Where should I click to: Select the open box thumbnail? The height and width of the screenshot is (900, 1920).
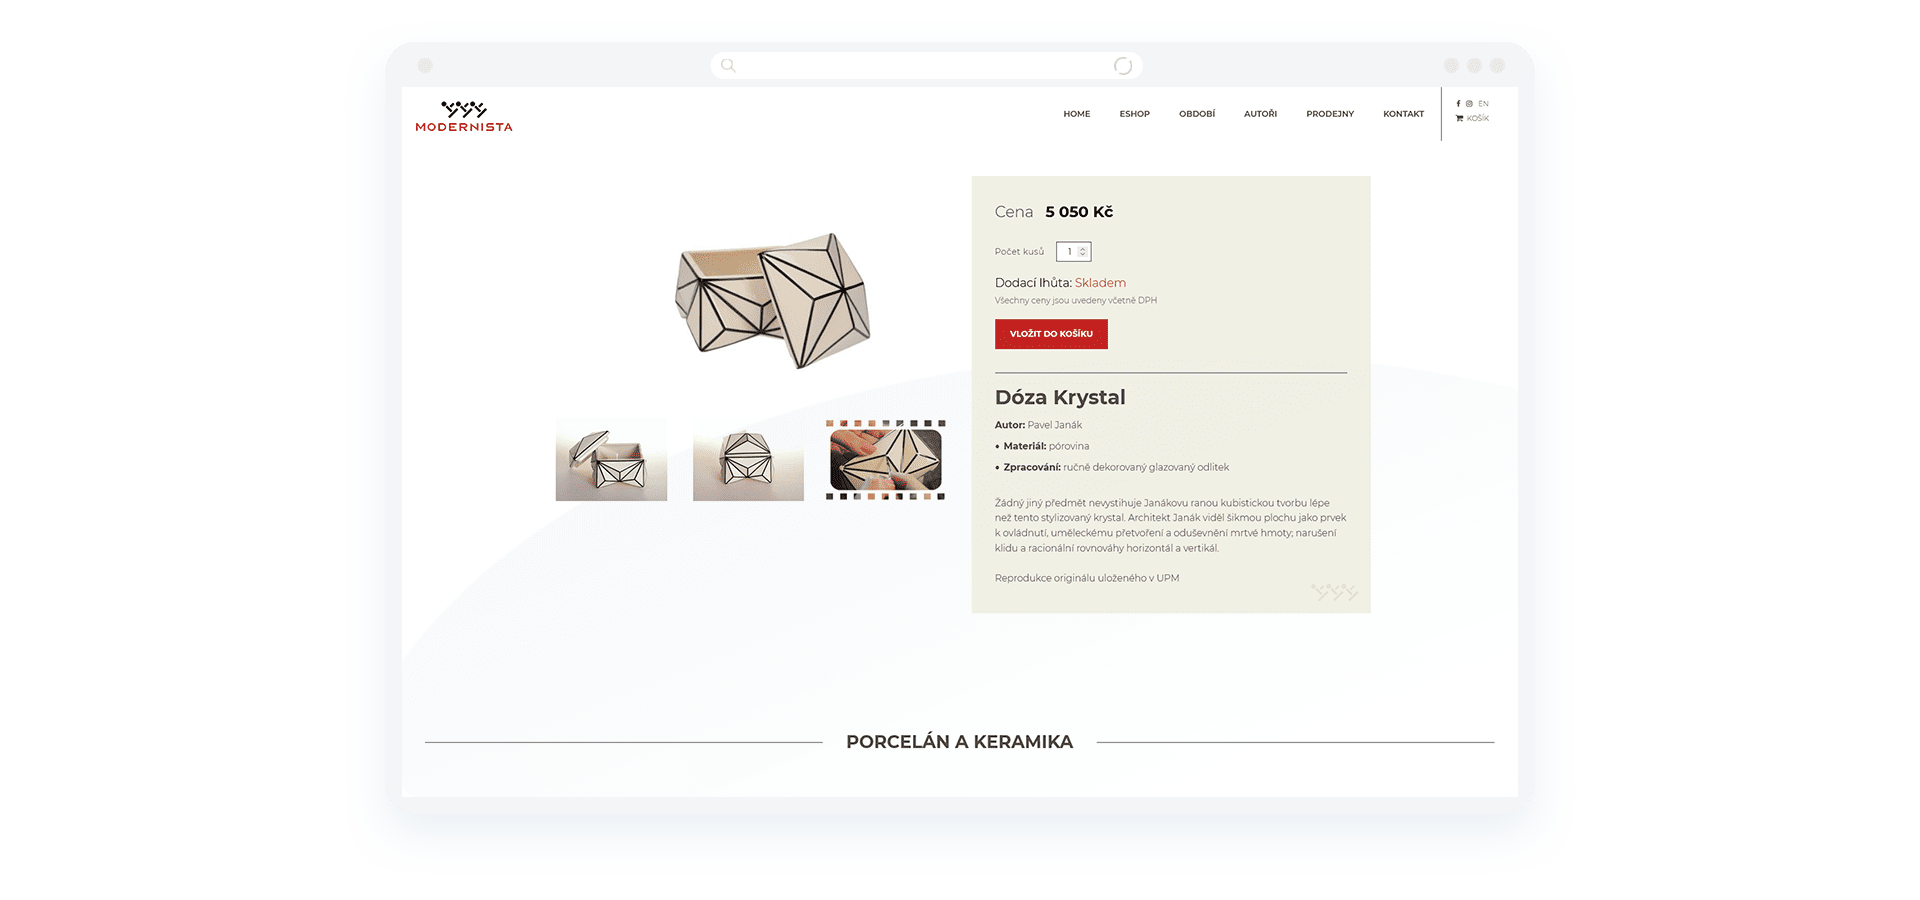click(x=611, y=460)
